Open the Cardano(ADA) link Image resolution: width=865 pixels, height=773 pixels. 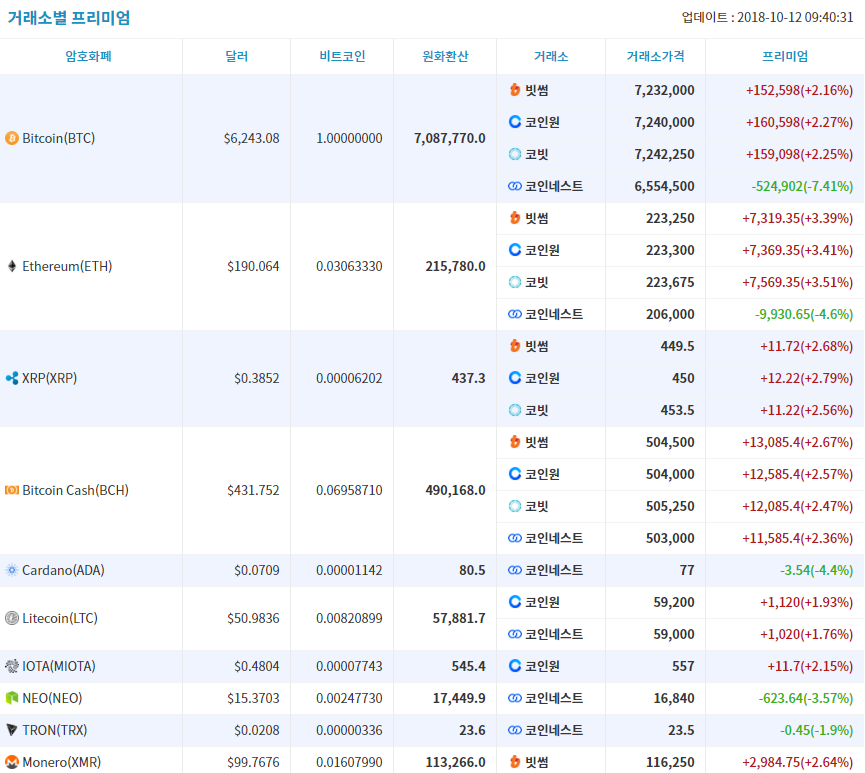pos(63,570)
